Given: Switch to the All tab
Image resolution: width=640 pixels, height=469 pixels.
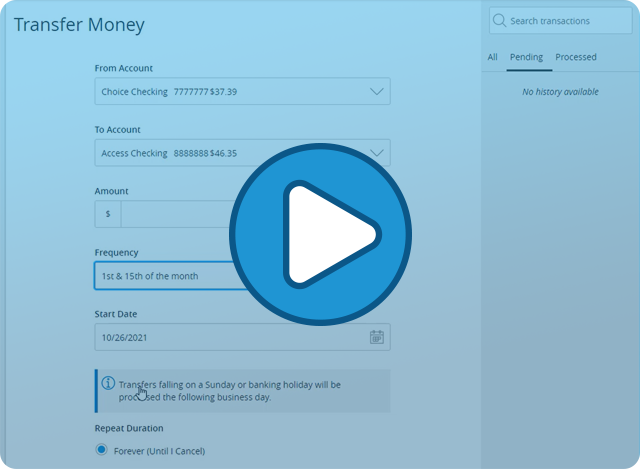Looking at the screenshot, I should pyautogui.click(x=492, y=57).
